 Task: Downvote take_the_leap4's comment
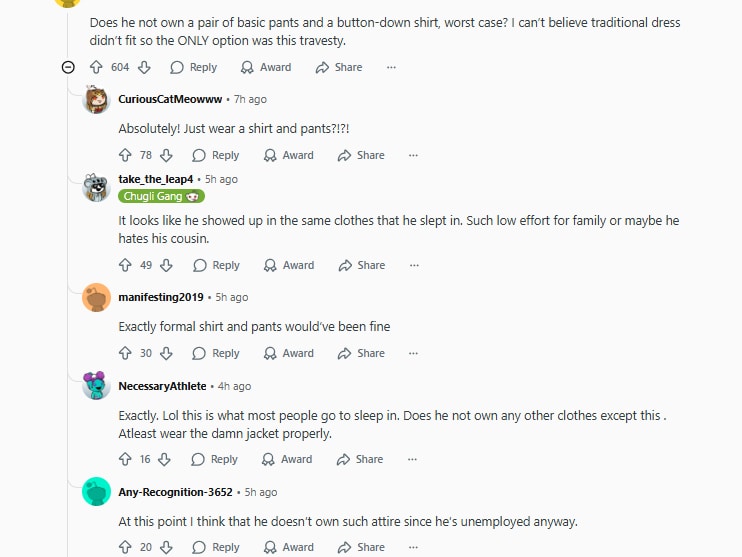[166, 265]
